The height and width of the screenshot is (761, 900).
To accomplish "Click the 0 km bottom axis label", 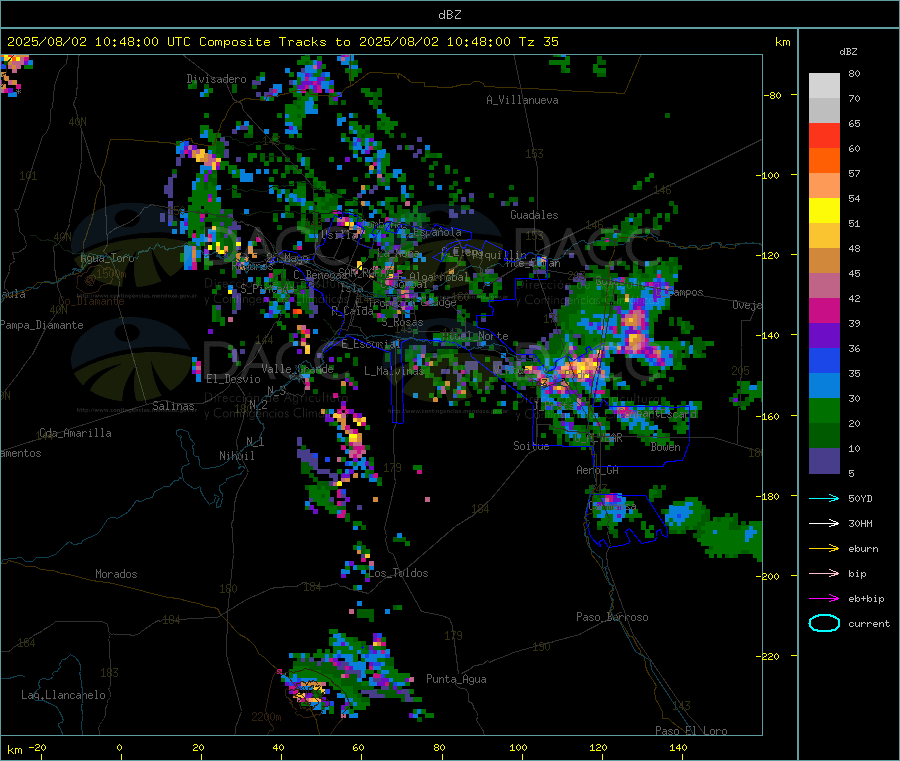I will 119,747.
